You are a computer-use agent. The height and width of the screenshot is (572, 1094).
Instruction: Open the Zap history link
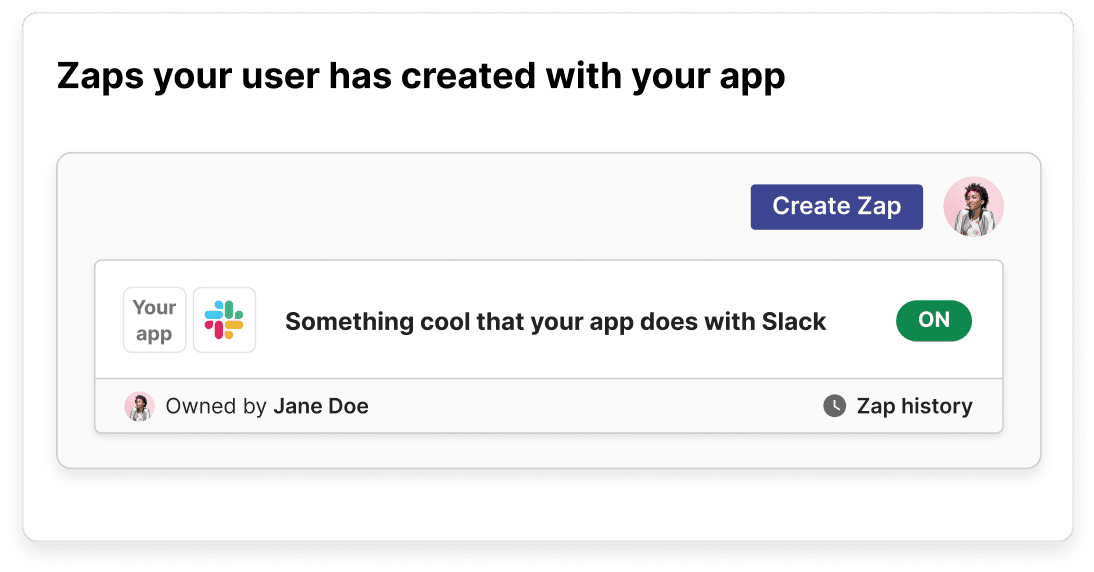coord(913,406)
